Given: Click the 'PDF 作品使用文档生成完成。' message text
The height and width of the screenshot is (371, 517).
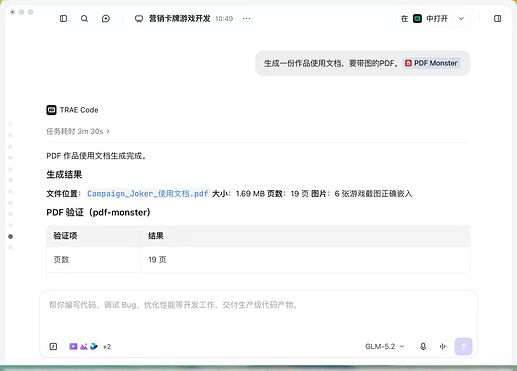Looking at the screenshot, I should click(x=97, y=156).
